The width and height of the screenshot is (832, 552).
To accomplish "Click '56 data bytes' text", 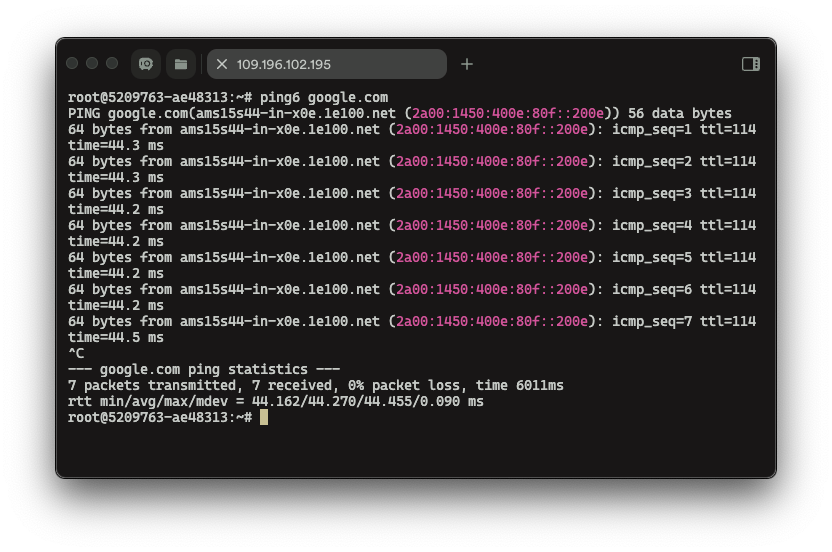I will click(680, 114).
